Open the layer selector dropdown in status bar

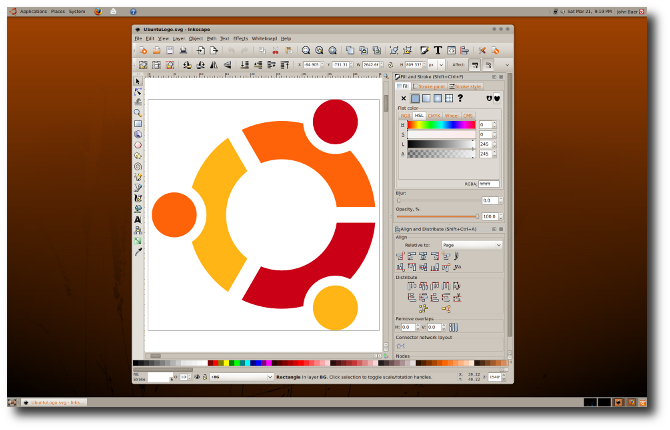[241, 377]
